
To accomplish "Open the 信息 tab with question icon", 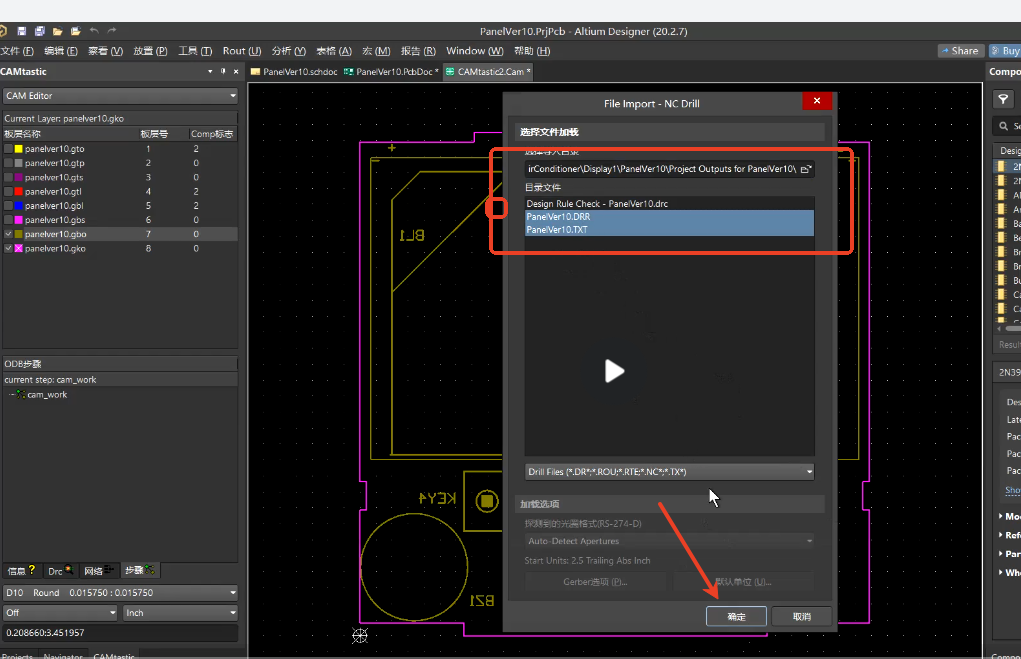I will (21, 570).
